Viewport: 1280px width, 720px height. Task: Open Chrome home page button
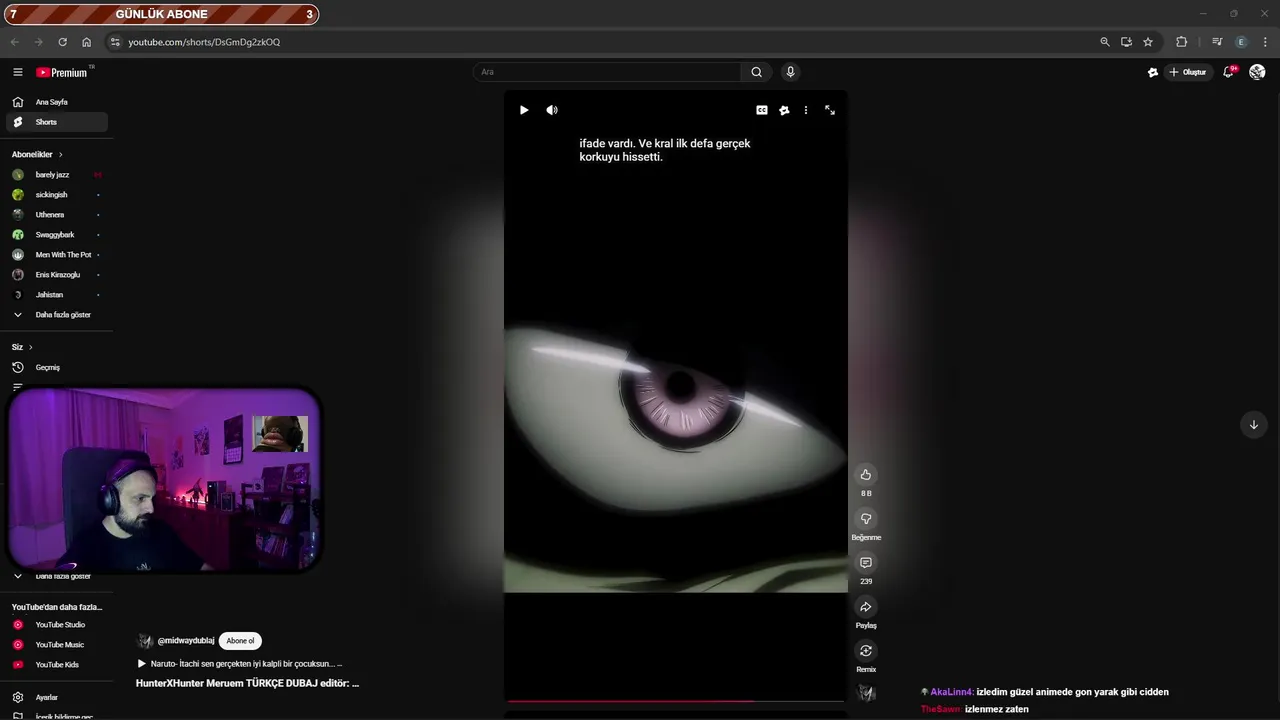pos(86,42)
